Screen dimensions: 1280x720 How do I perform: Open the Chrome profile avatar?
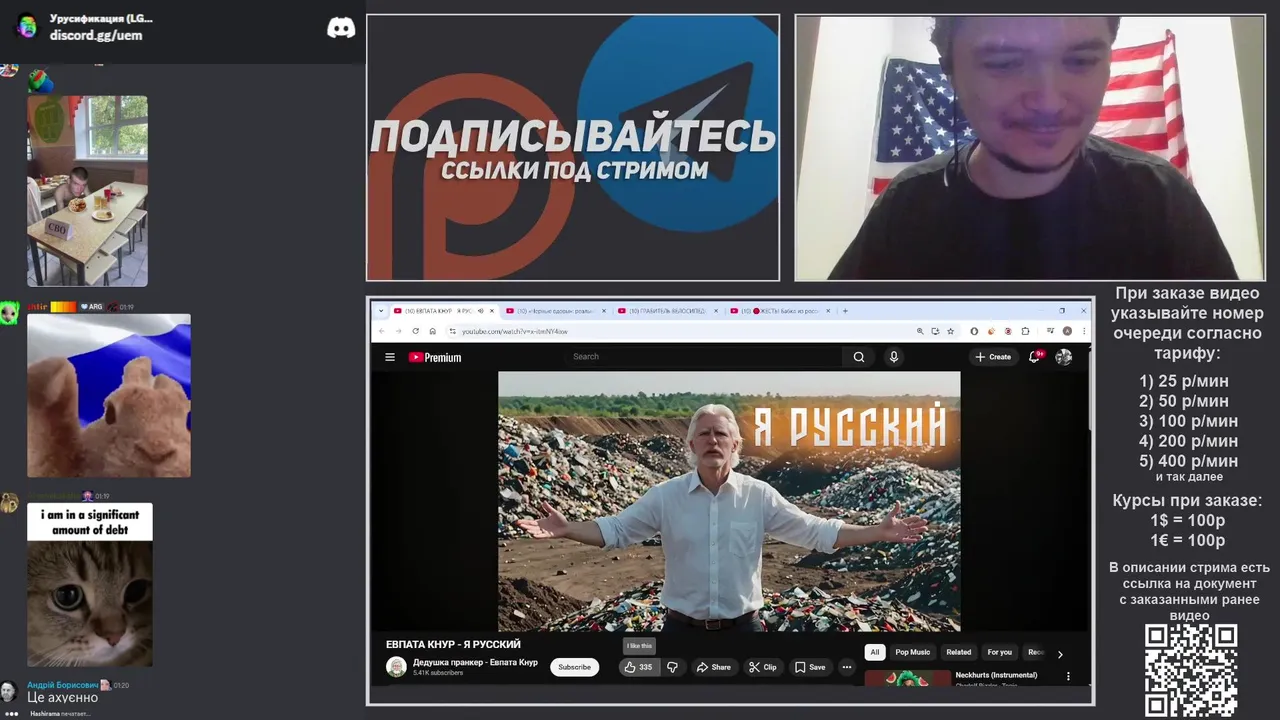1067,331
